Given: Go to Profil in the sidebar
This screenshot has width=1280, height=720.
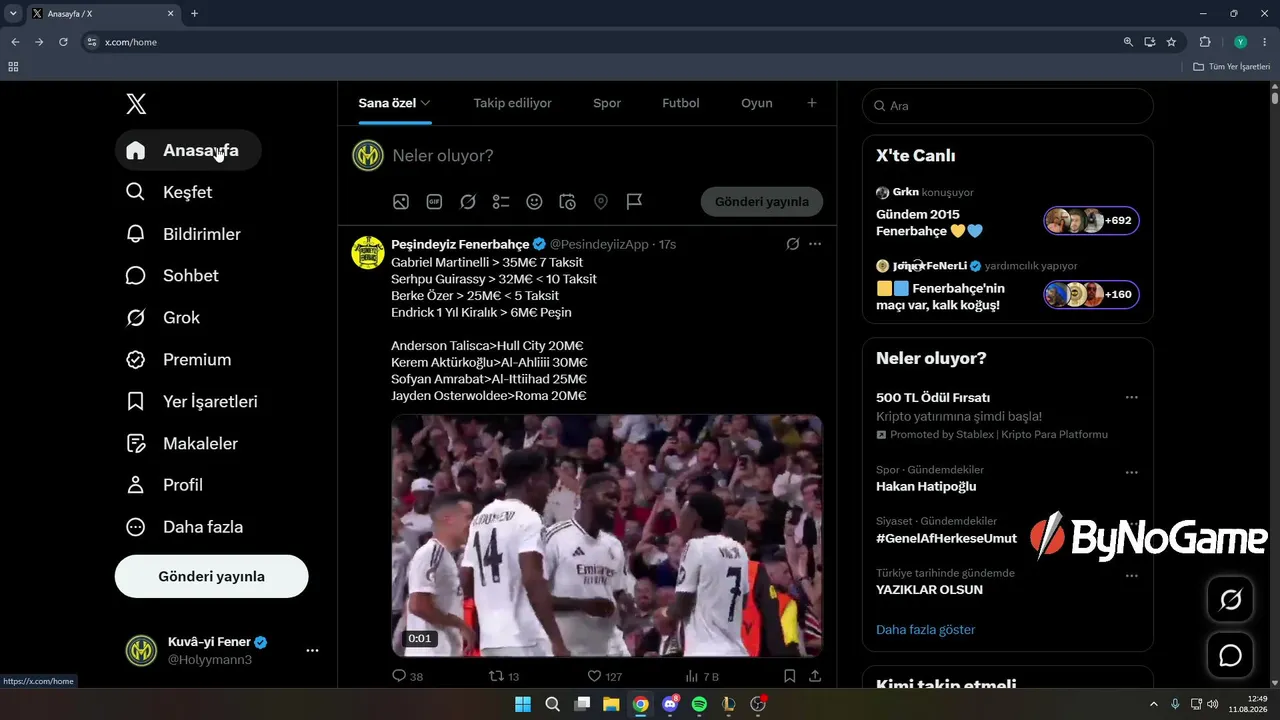Looking at the screenshot, I should click(165, 485).
